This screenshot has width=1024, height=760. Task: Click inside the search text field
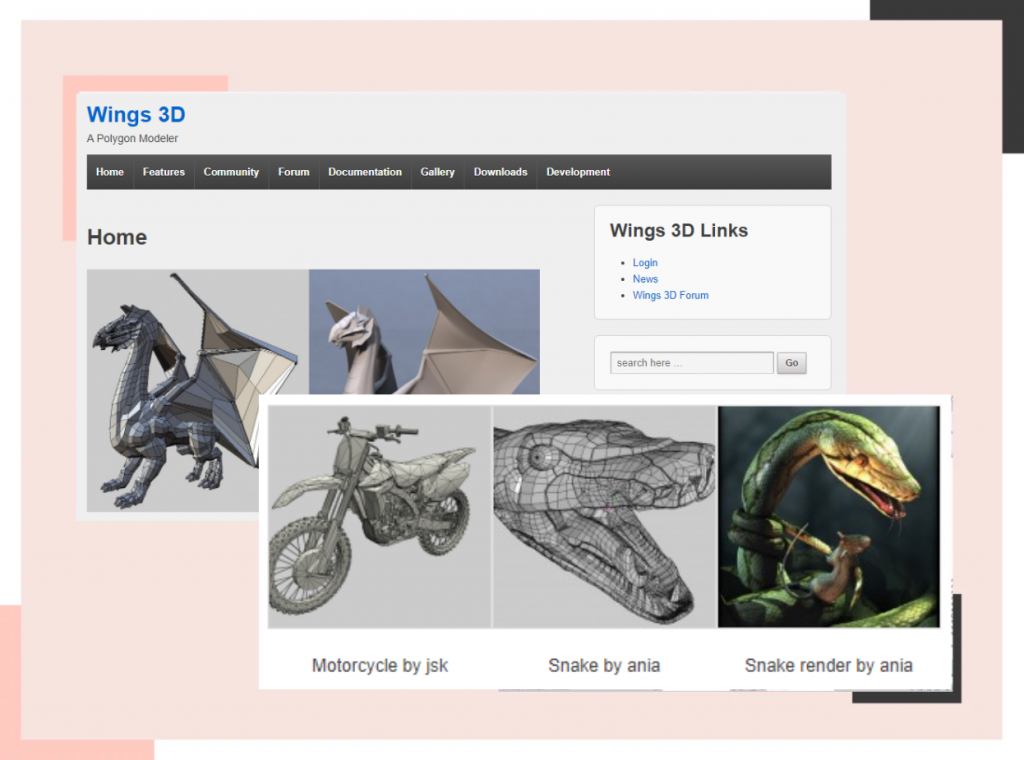(690, 363)
